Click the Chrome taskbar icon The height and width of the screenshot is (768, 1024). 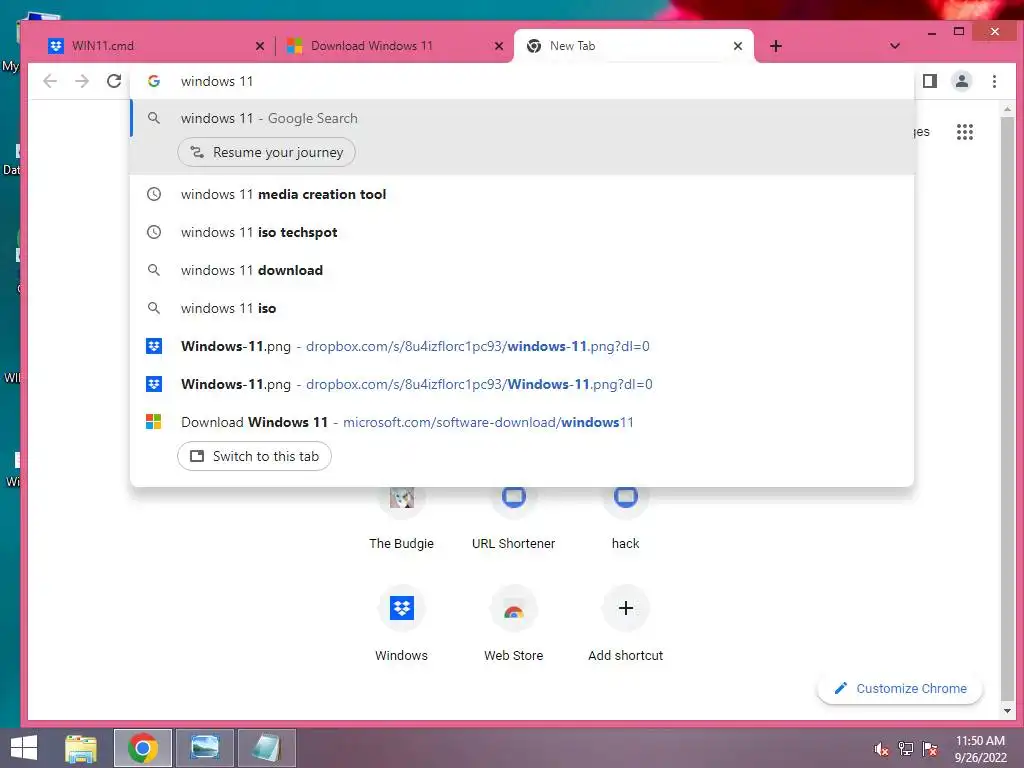point(143,748)
